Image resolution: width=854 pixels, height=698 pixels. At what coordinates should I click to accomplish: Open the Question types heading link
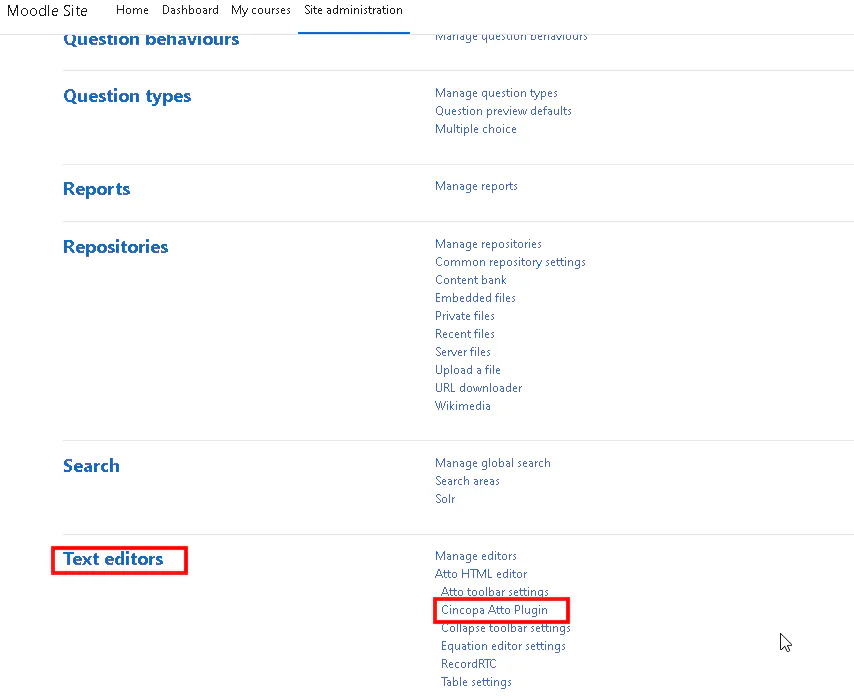127,96
